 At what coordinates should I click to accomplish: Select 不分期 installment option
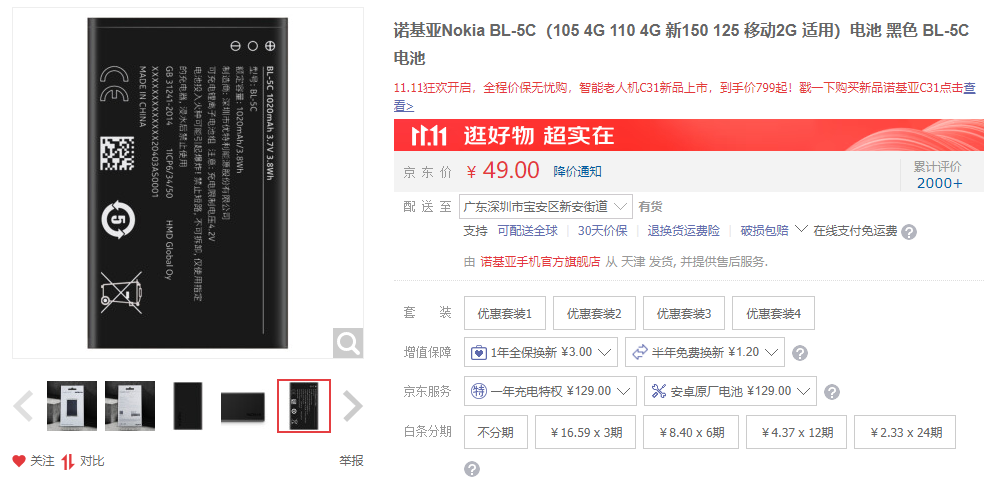[495, 432]
